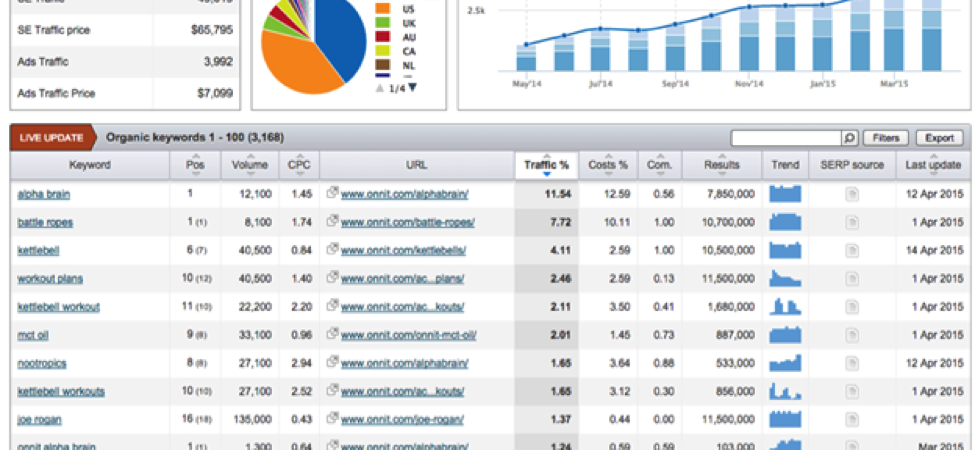View SERP source icon for kettlebell workout row
Image resolution: width=975 pixels, height=450 pixels.
point(852,307)
